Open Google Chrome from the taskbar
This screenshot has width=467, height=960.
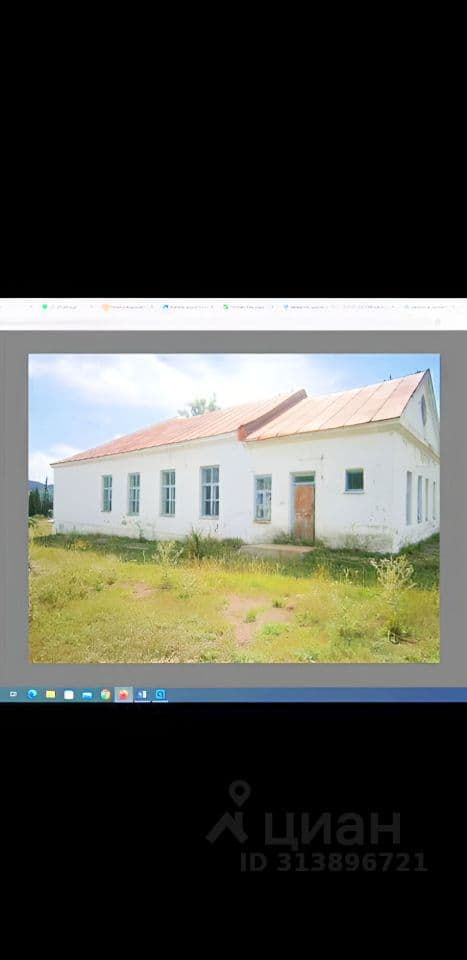(x=105, y=694)
